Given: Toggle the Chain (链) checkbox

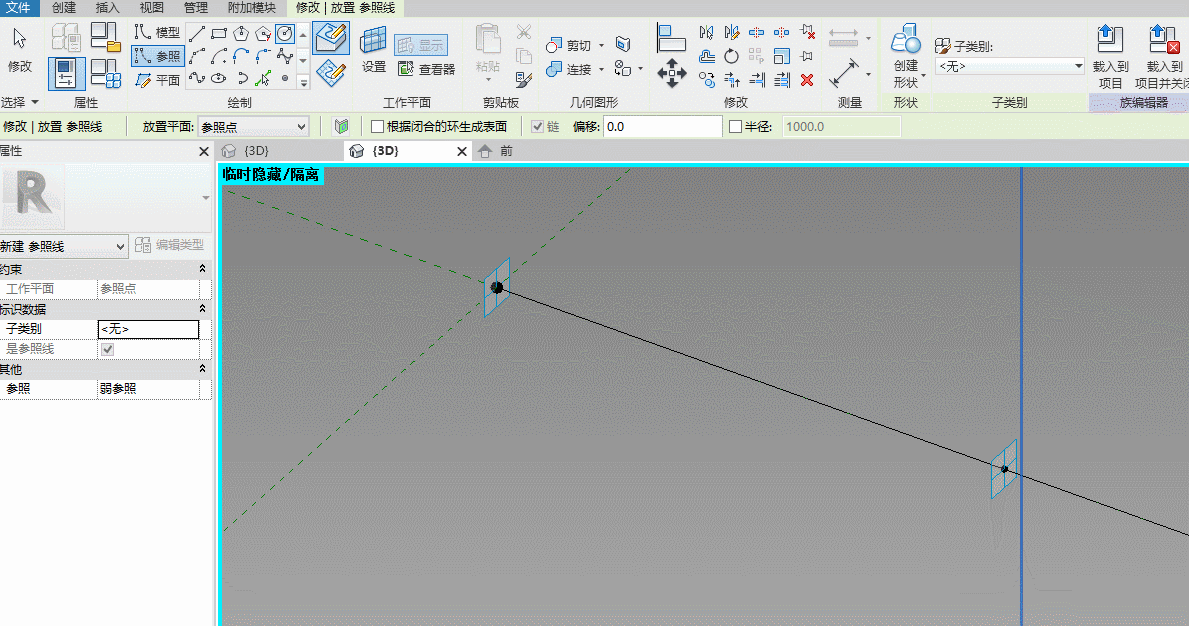Looking at the screenshot, I should [538, 127].
